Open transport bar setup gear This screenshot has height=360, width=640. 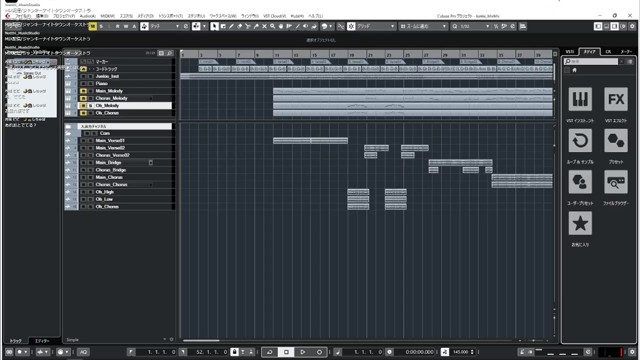click(x=632, y=352)
